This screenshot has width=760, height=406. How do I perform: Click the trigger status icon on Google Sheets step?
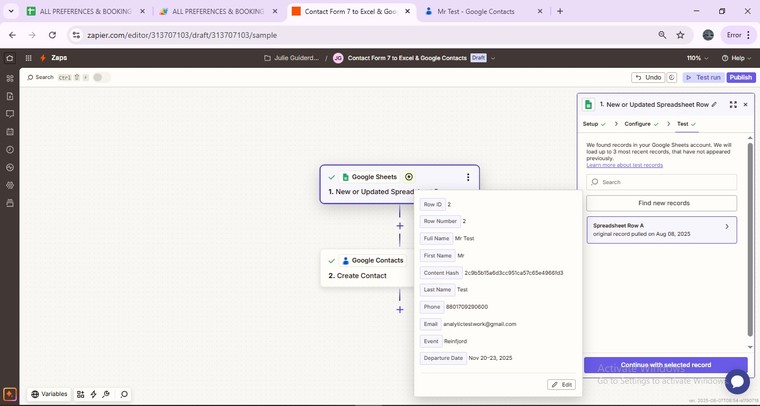click(x=409, y=177)
